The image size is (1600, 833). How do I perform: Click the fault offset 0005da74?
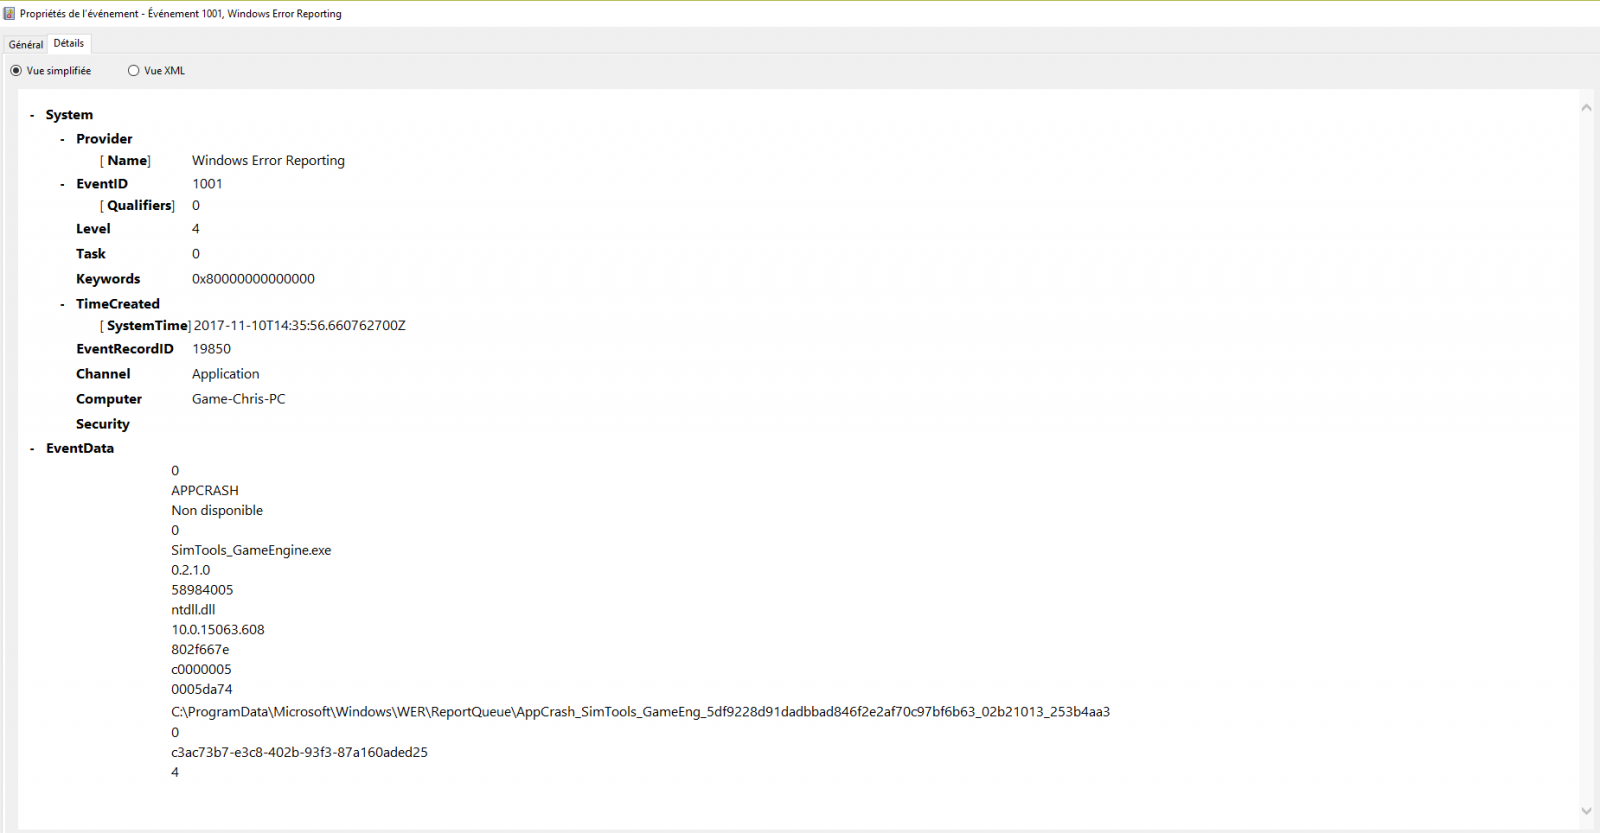click(x=201, y=690)
